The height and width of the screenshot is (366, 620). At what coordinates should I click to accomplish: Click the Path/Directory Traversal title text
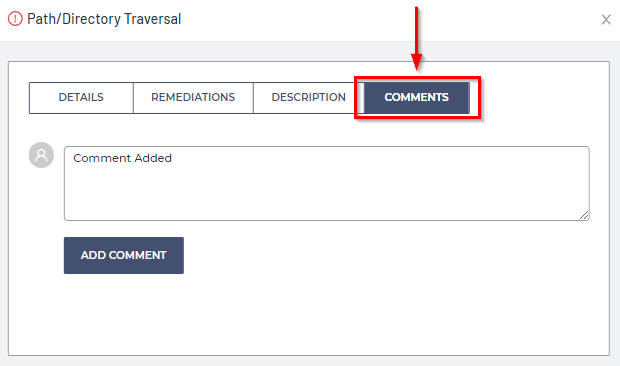click(x=104, y=19)
